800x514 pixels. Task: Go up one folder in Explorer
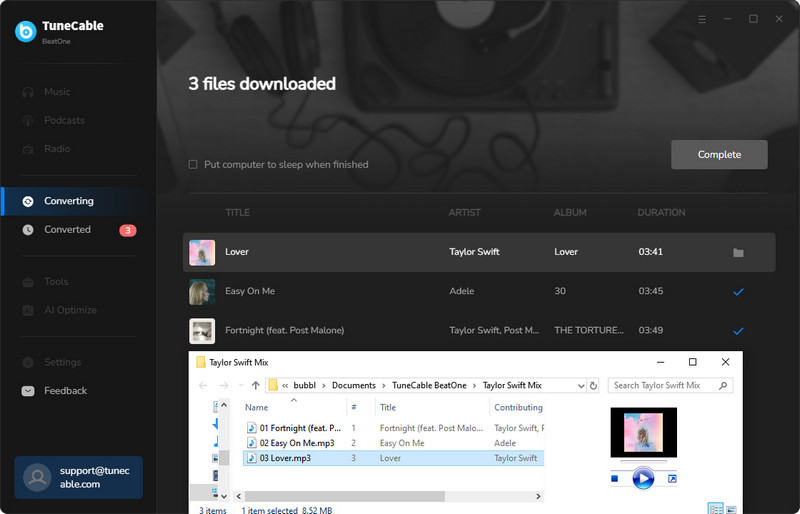click(256, 385)
